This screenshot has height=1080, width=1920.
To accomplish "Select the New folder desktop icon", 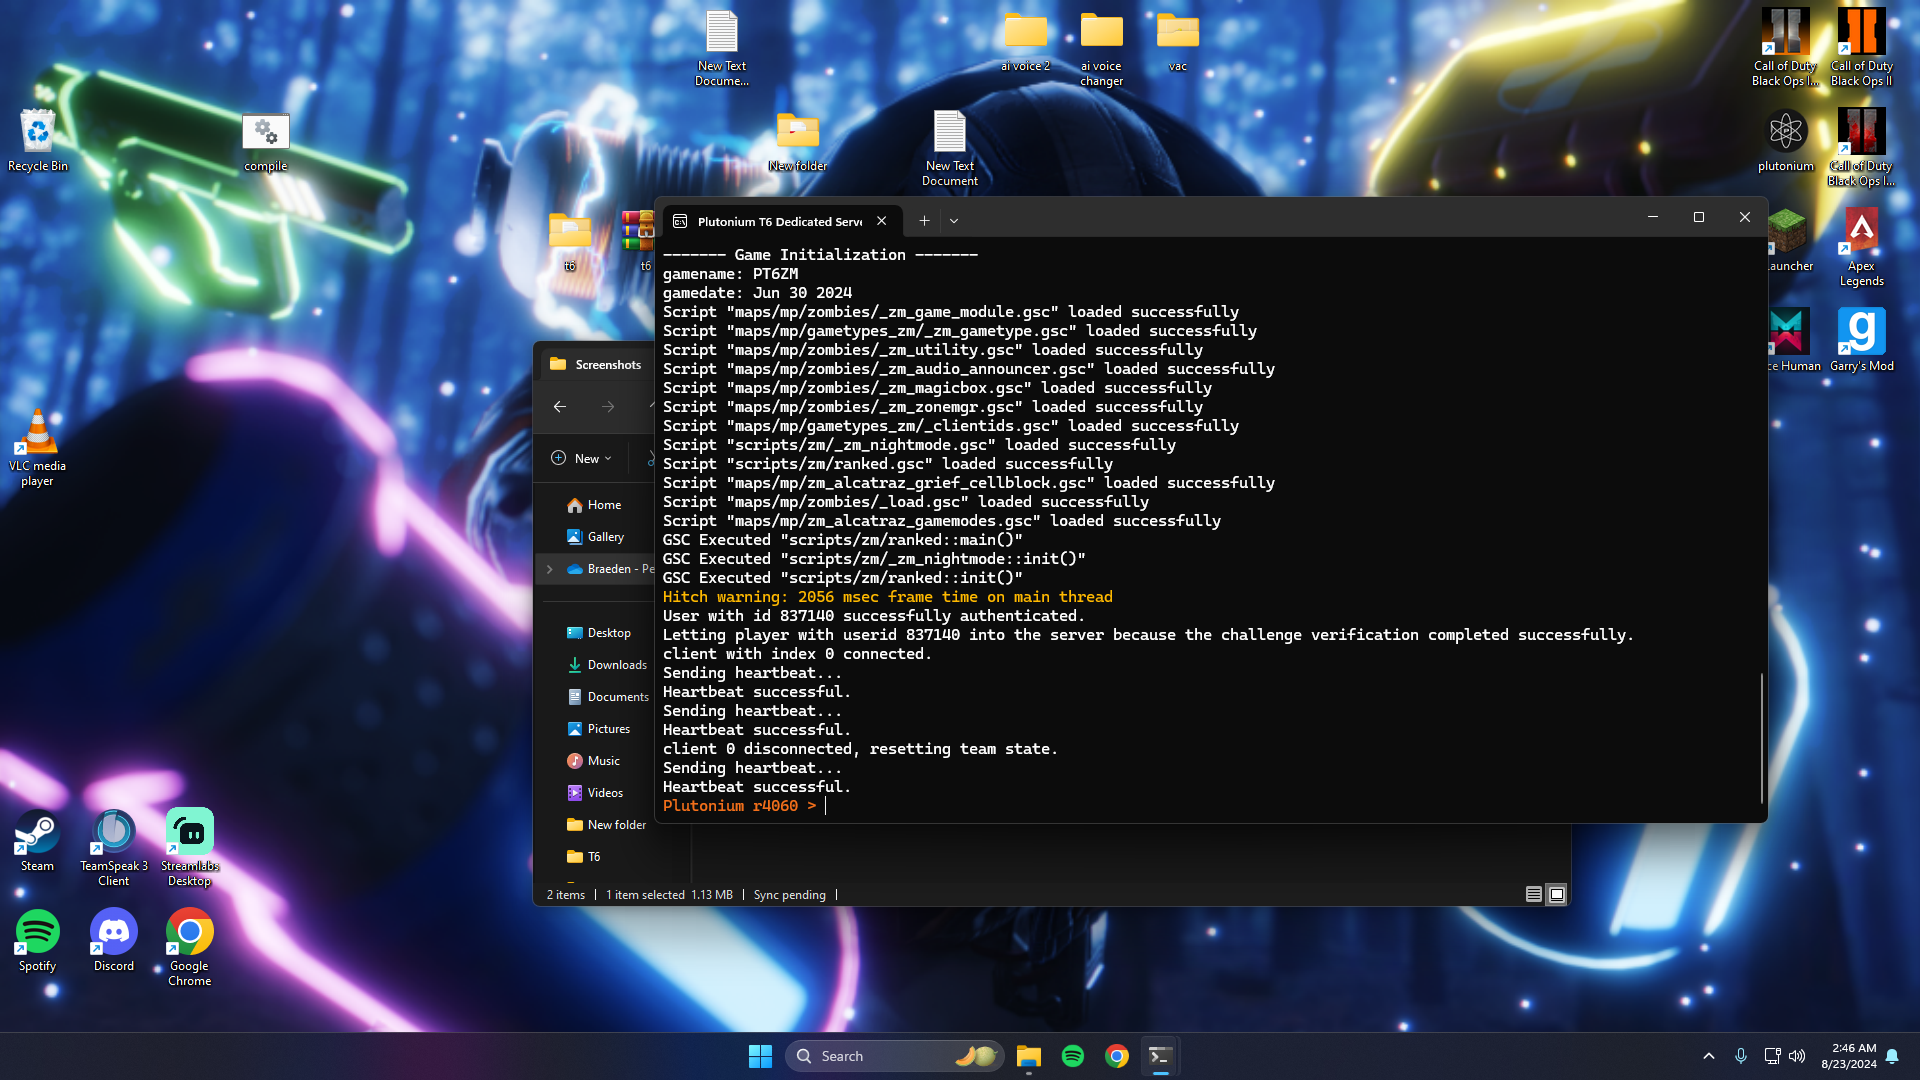I will [x=797, y=140].
